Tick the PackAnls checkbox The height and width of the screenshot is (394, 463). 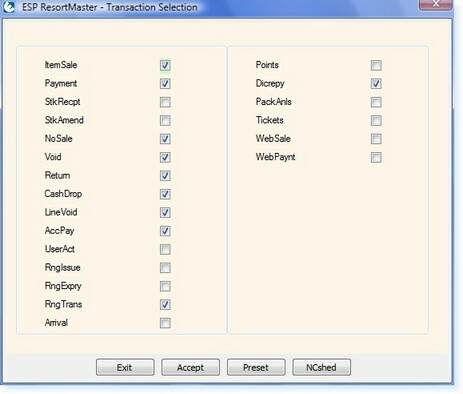pos(376,102)
